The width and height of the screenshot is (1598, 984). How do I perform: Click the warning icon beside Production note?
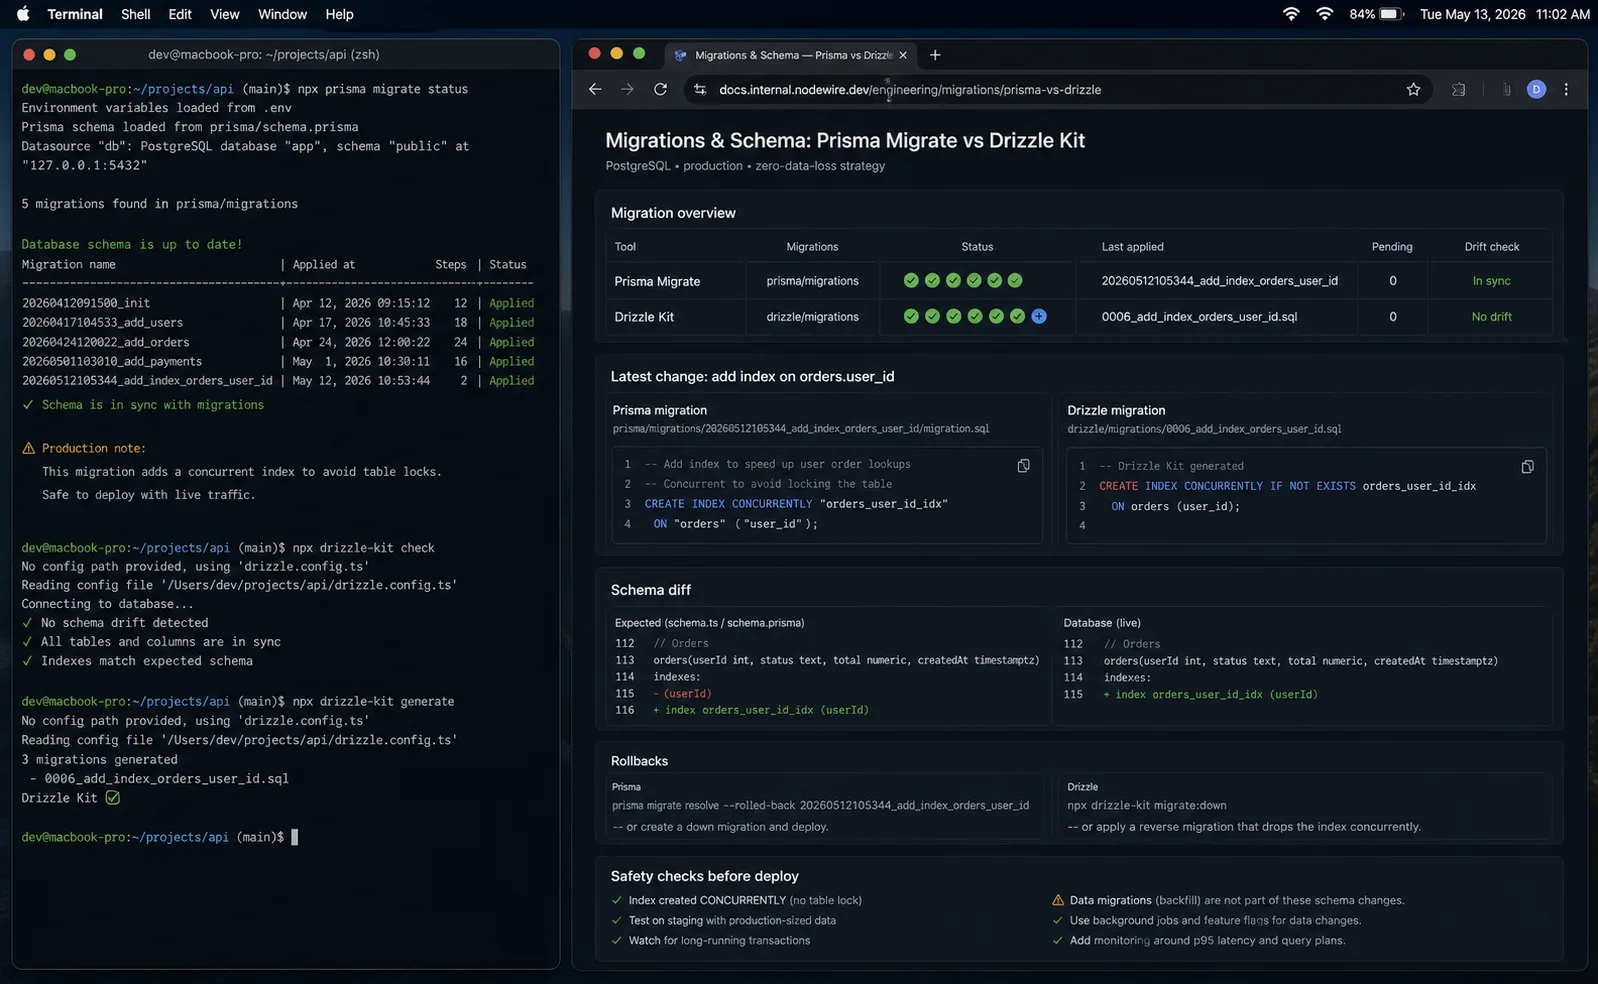[28, 448]
